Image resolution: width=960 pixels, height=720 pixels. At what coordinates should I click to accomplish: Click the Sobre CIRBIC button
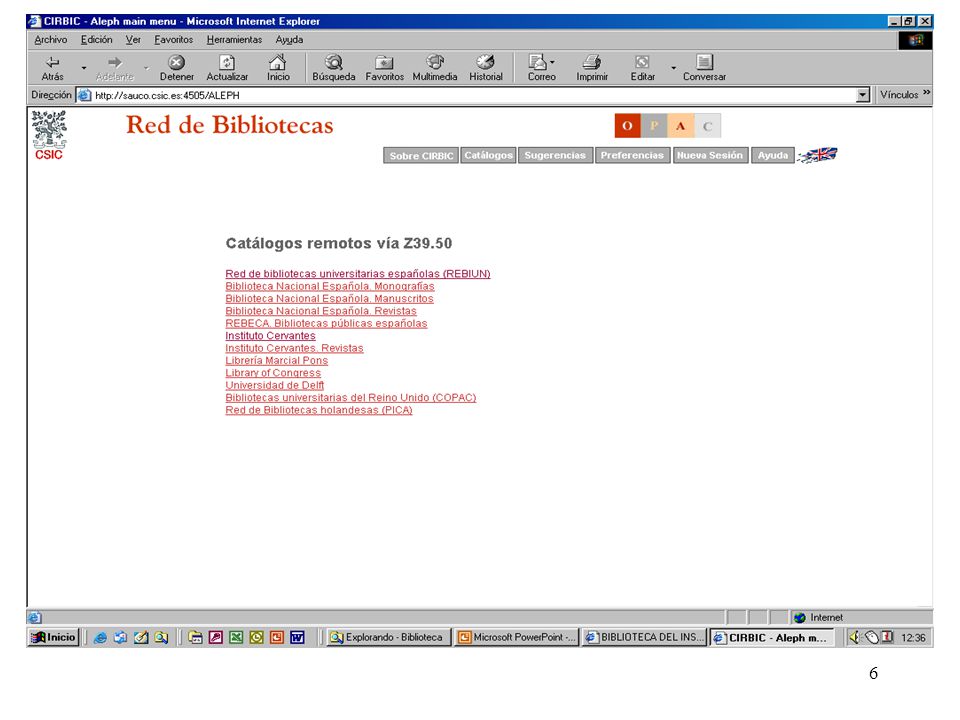pyautogui.click(x=421, y=156)
